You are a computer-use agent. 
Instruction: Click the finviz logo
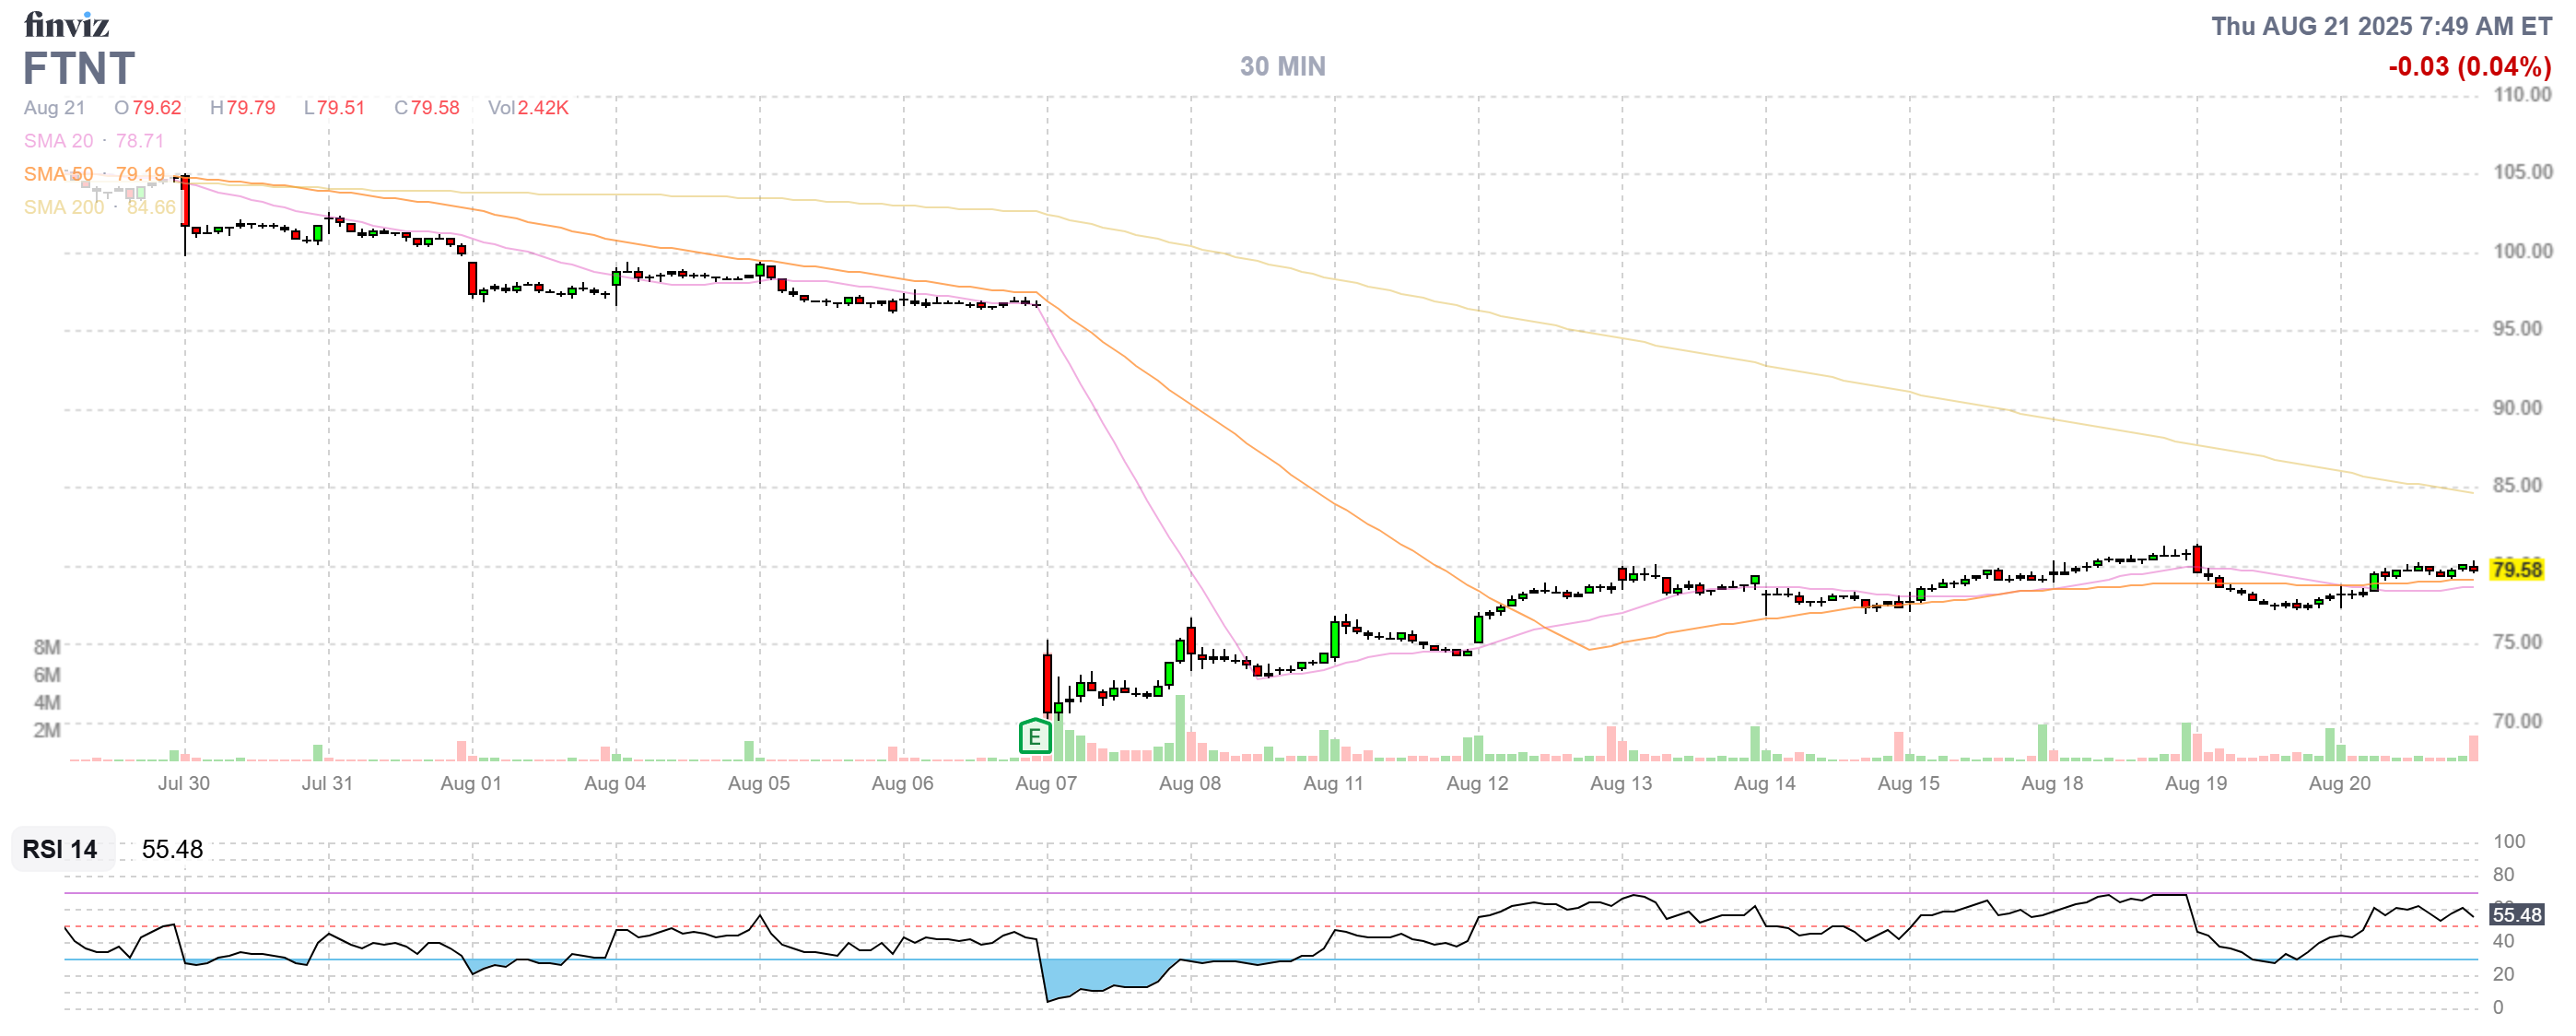coord(67,27)
